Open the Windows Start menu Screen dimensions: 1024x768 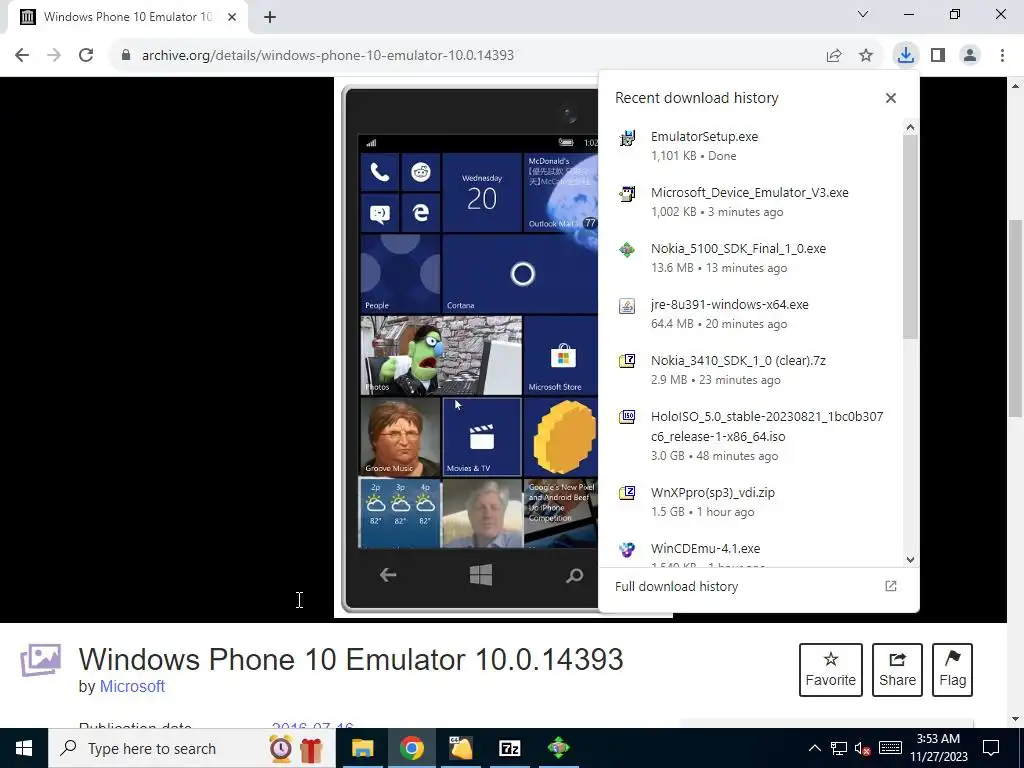(24, 748)
